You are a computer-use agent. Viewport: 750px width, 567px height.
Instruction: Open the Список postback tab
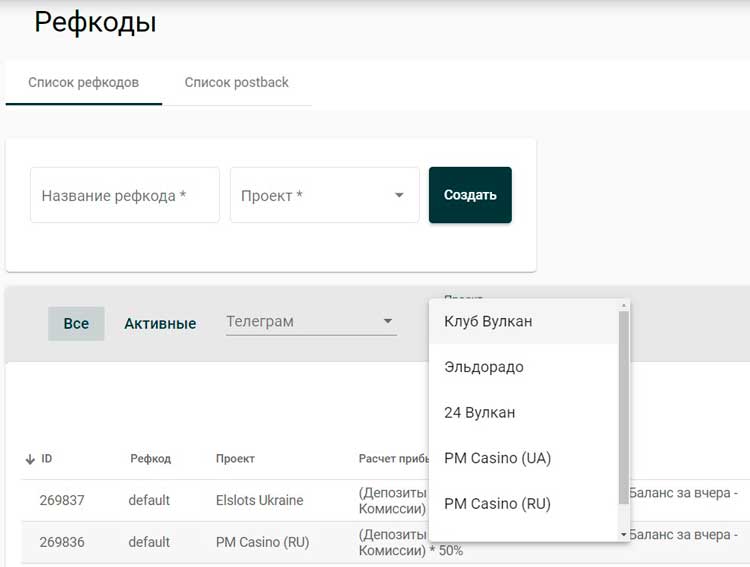click(237, 82)
